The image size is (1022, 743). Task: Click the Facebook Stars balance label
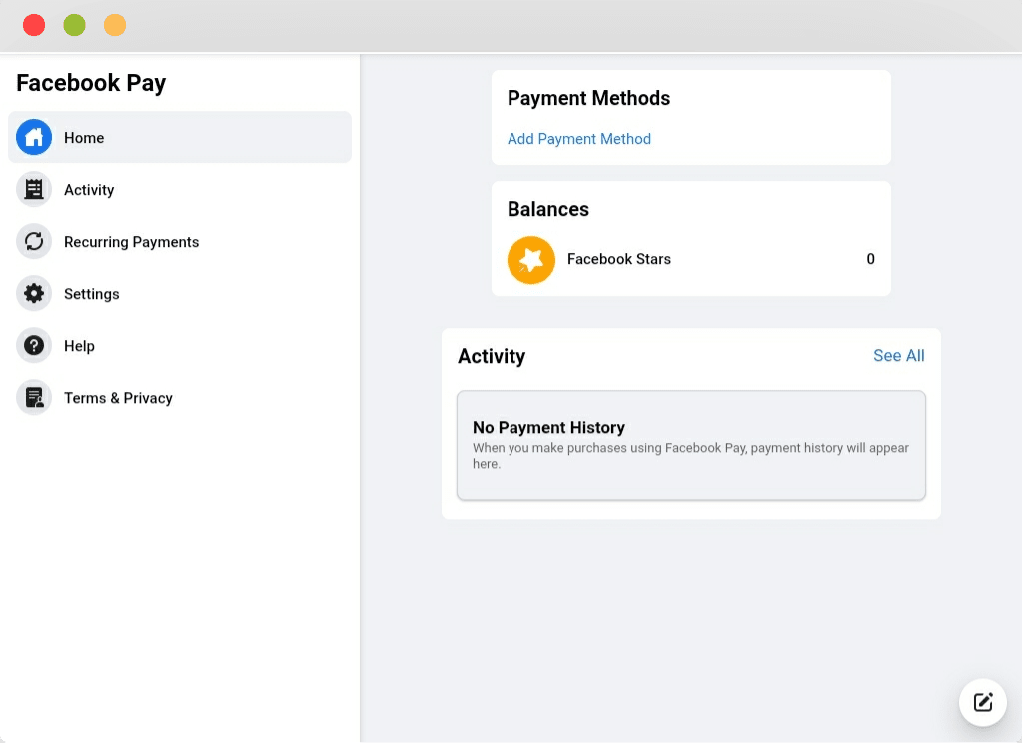pos(619,259)
